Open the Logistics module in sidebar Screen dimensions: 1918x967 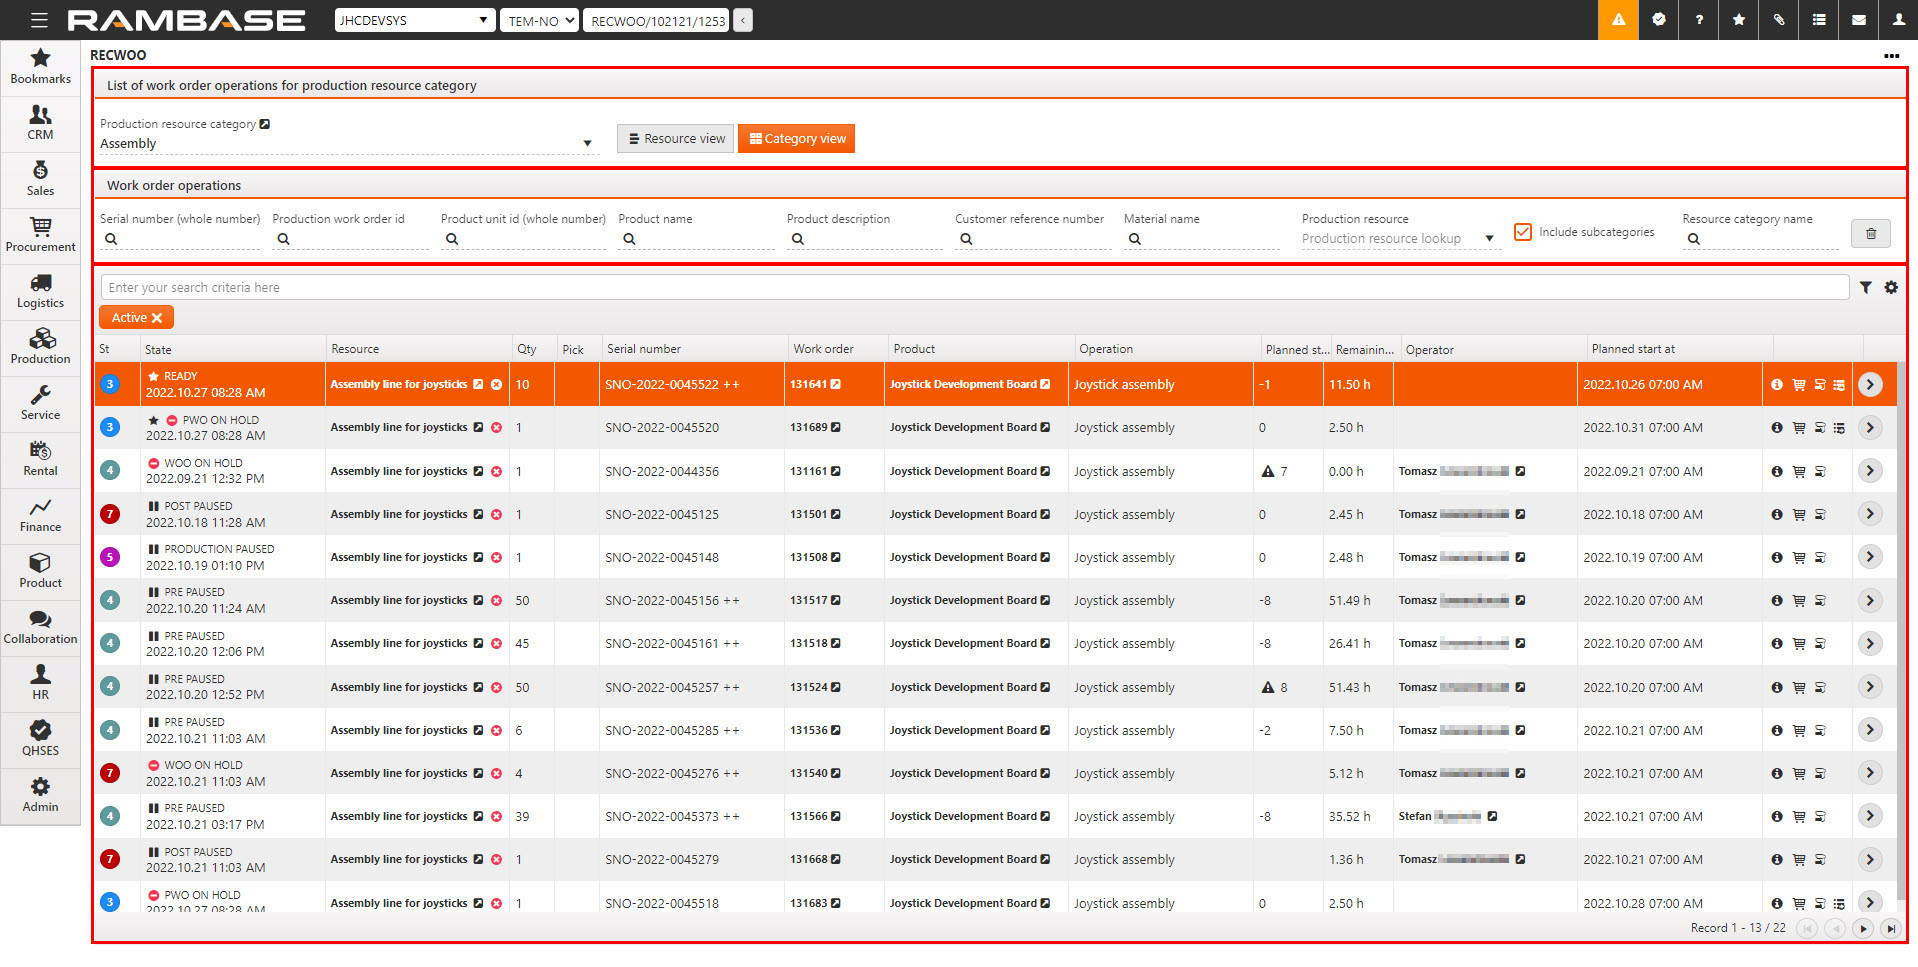[x=40, y=290]
